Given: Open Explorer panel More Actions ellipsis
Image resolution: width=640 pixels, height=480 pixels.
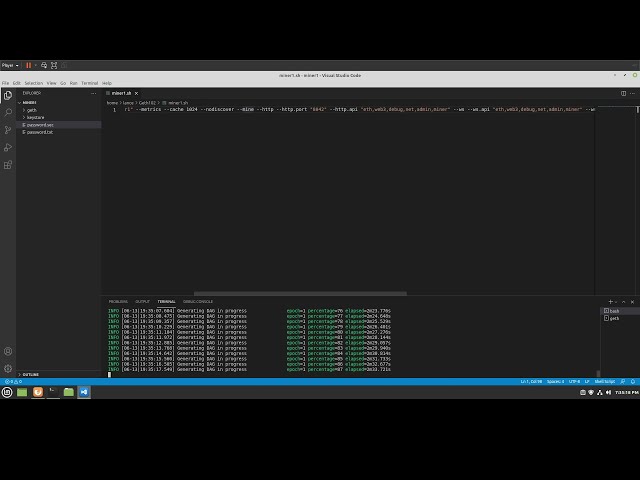Looking at the screenshot, I should tap(93, 93).
